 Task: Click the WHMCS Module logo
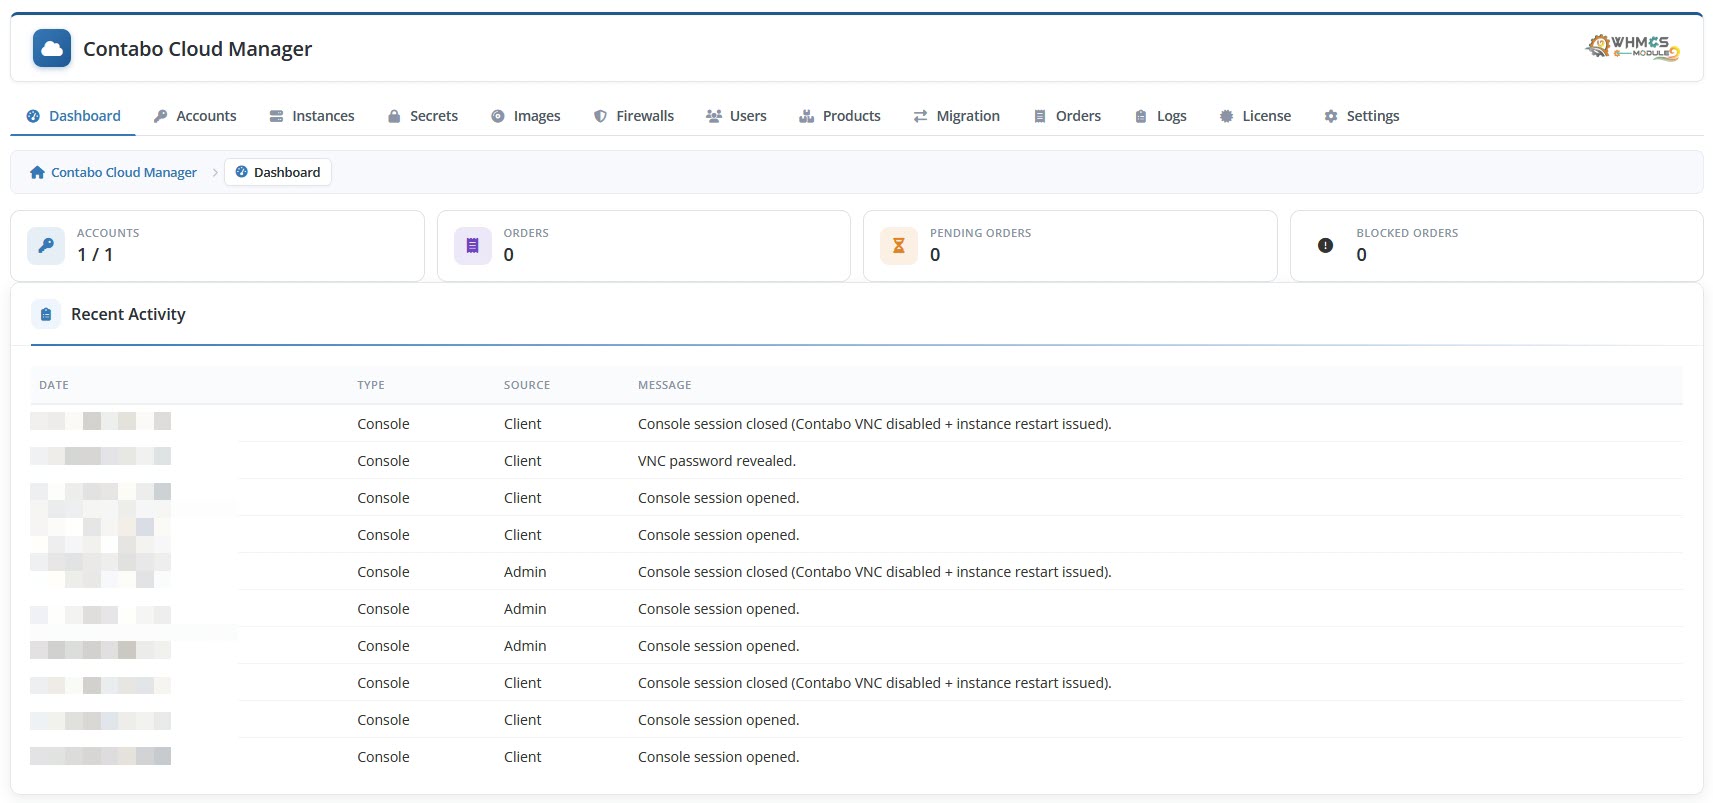tap(1632, 47)
